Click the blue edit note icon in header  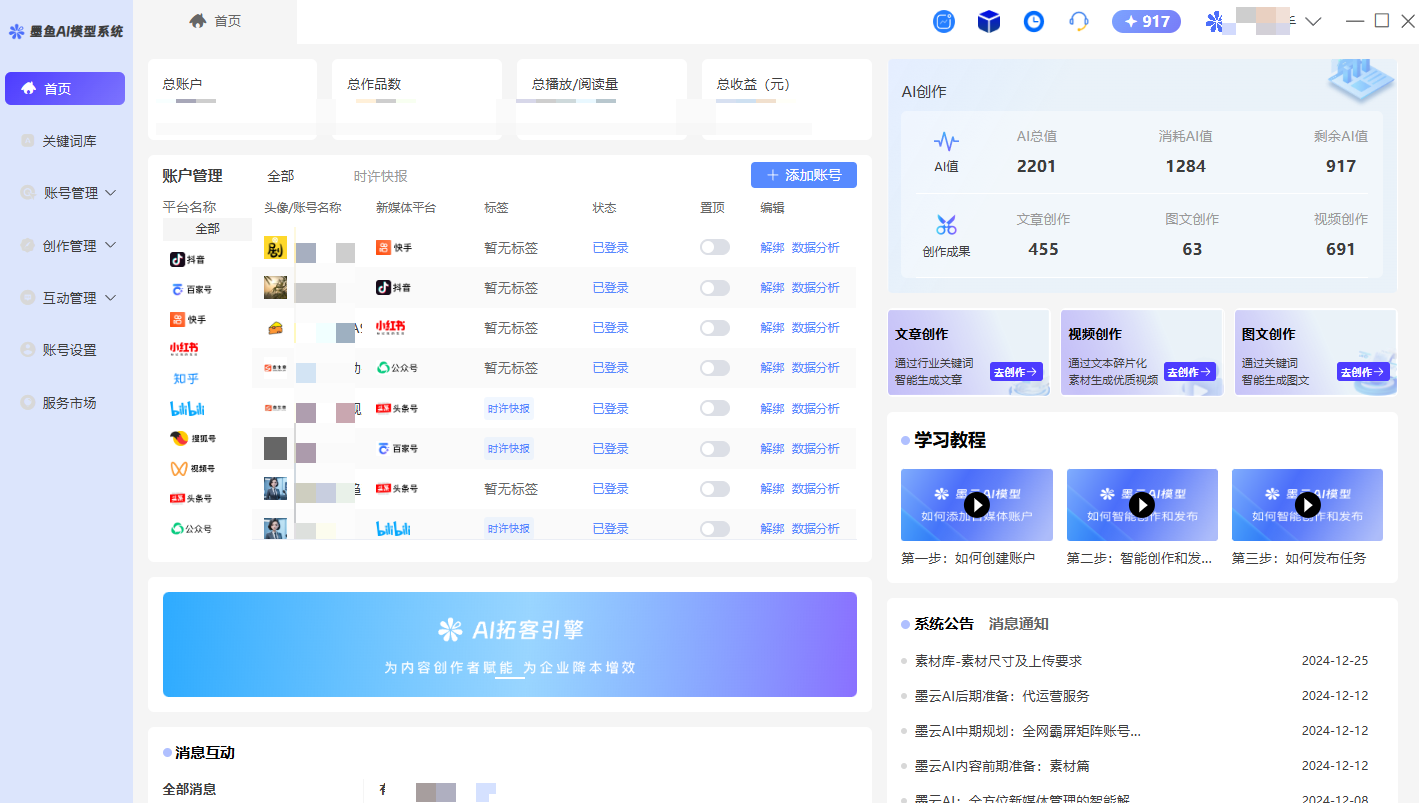[x=944, y=21]
